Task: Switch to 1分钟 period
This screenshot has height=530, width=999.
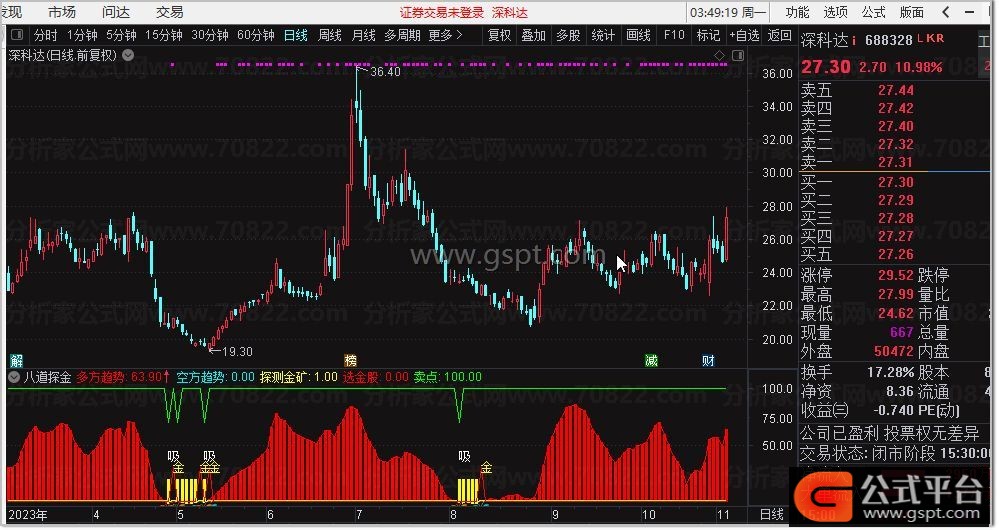Action: 82,35
